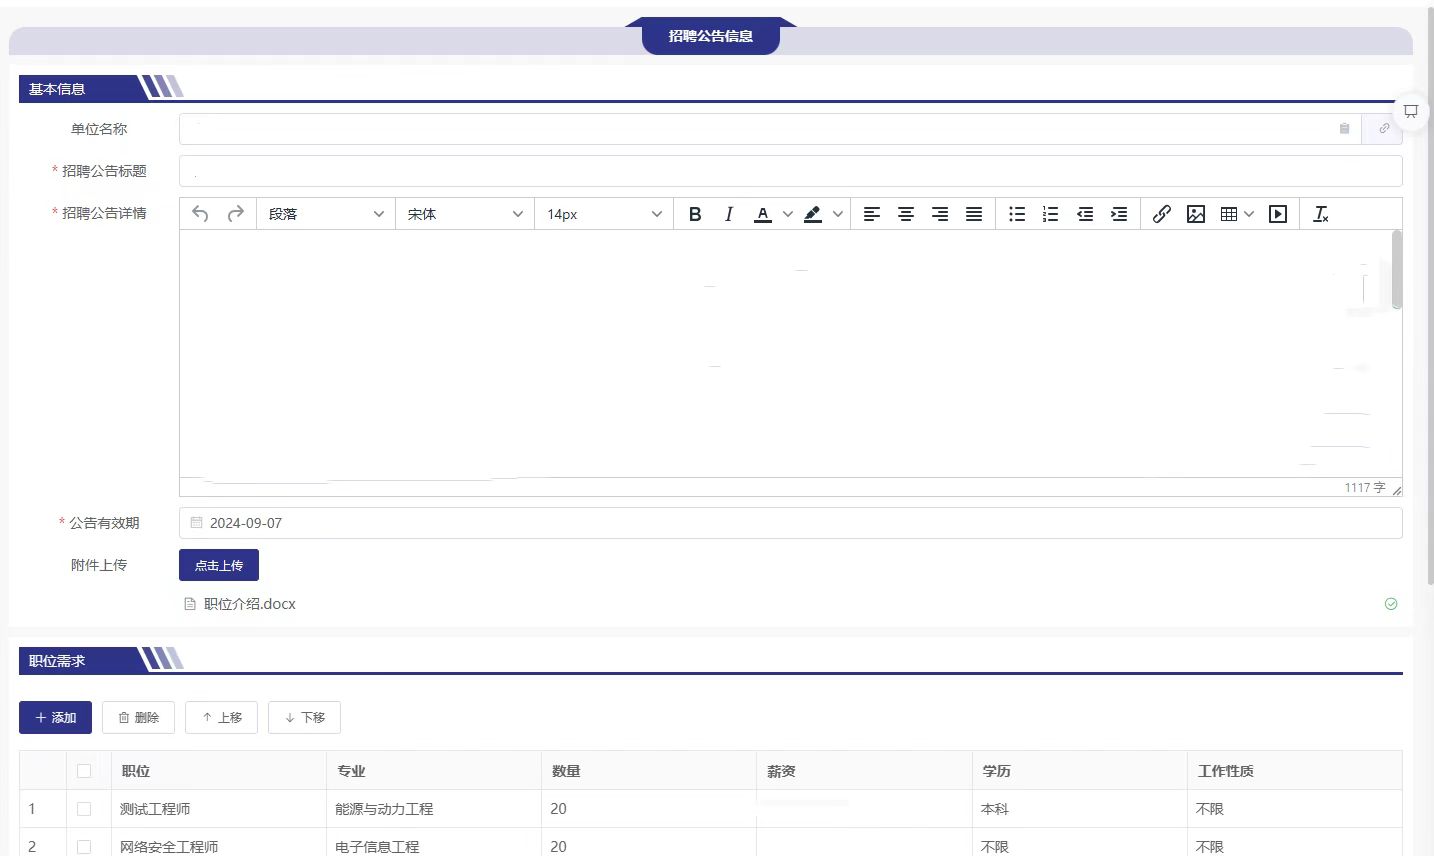Insert an image into the editor
The image size is (1434, 856).
1195,214
